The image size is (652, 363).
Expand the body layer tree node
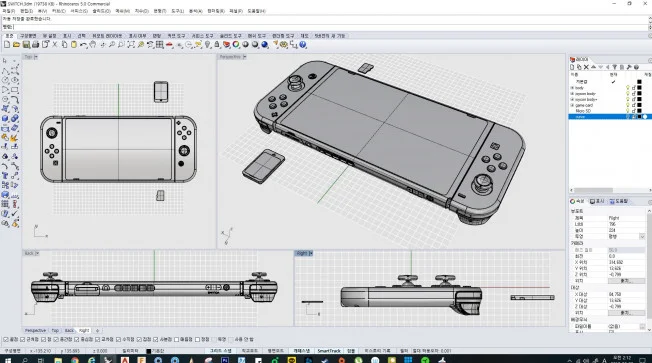[572, 88]
